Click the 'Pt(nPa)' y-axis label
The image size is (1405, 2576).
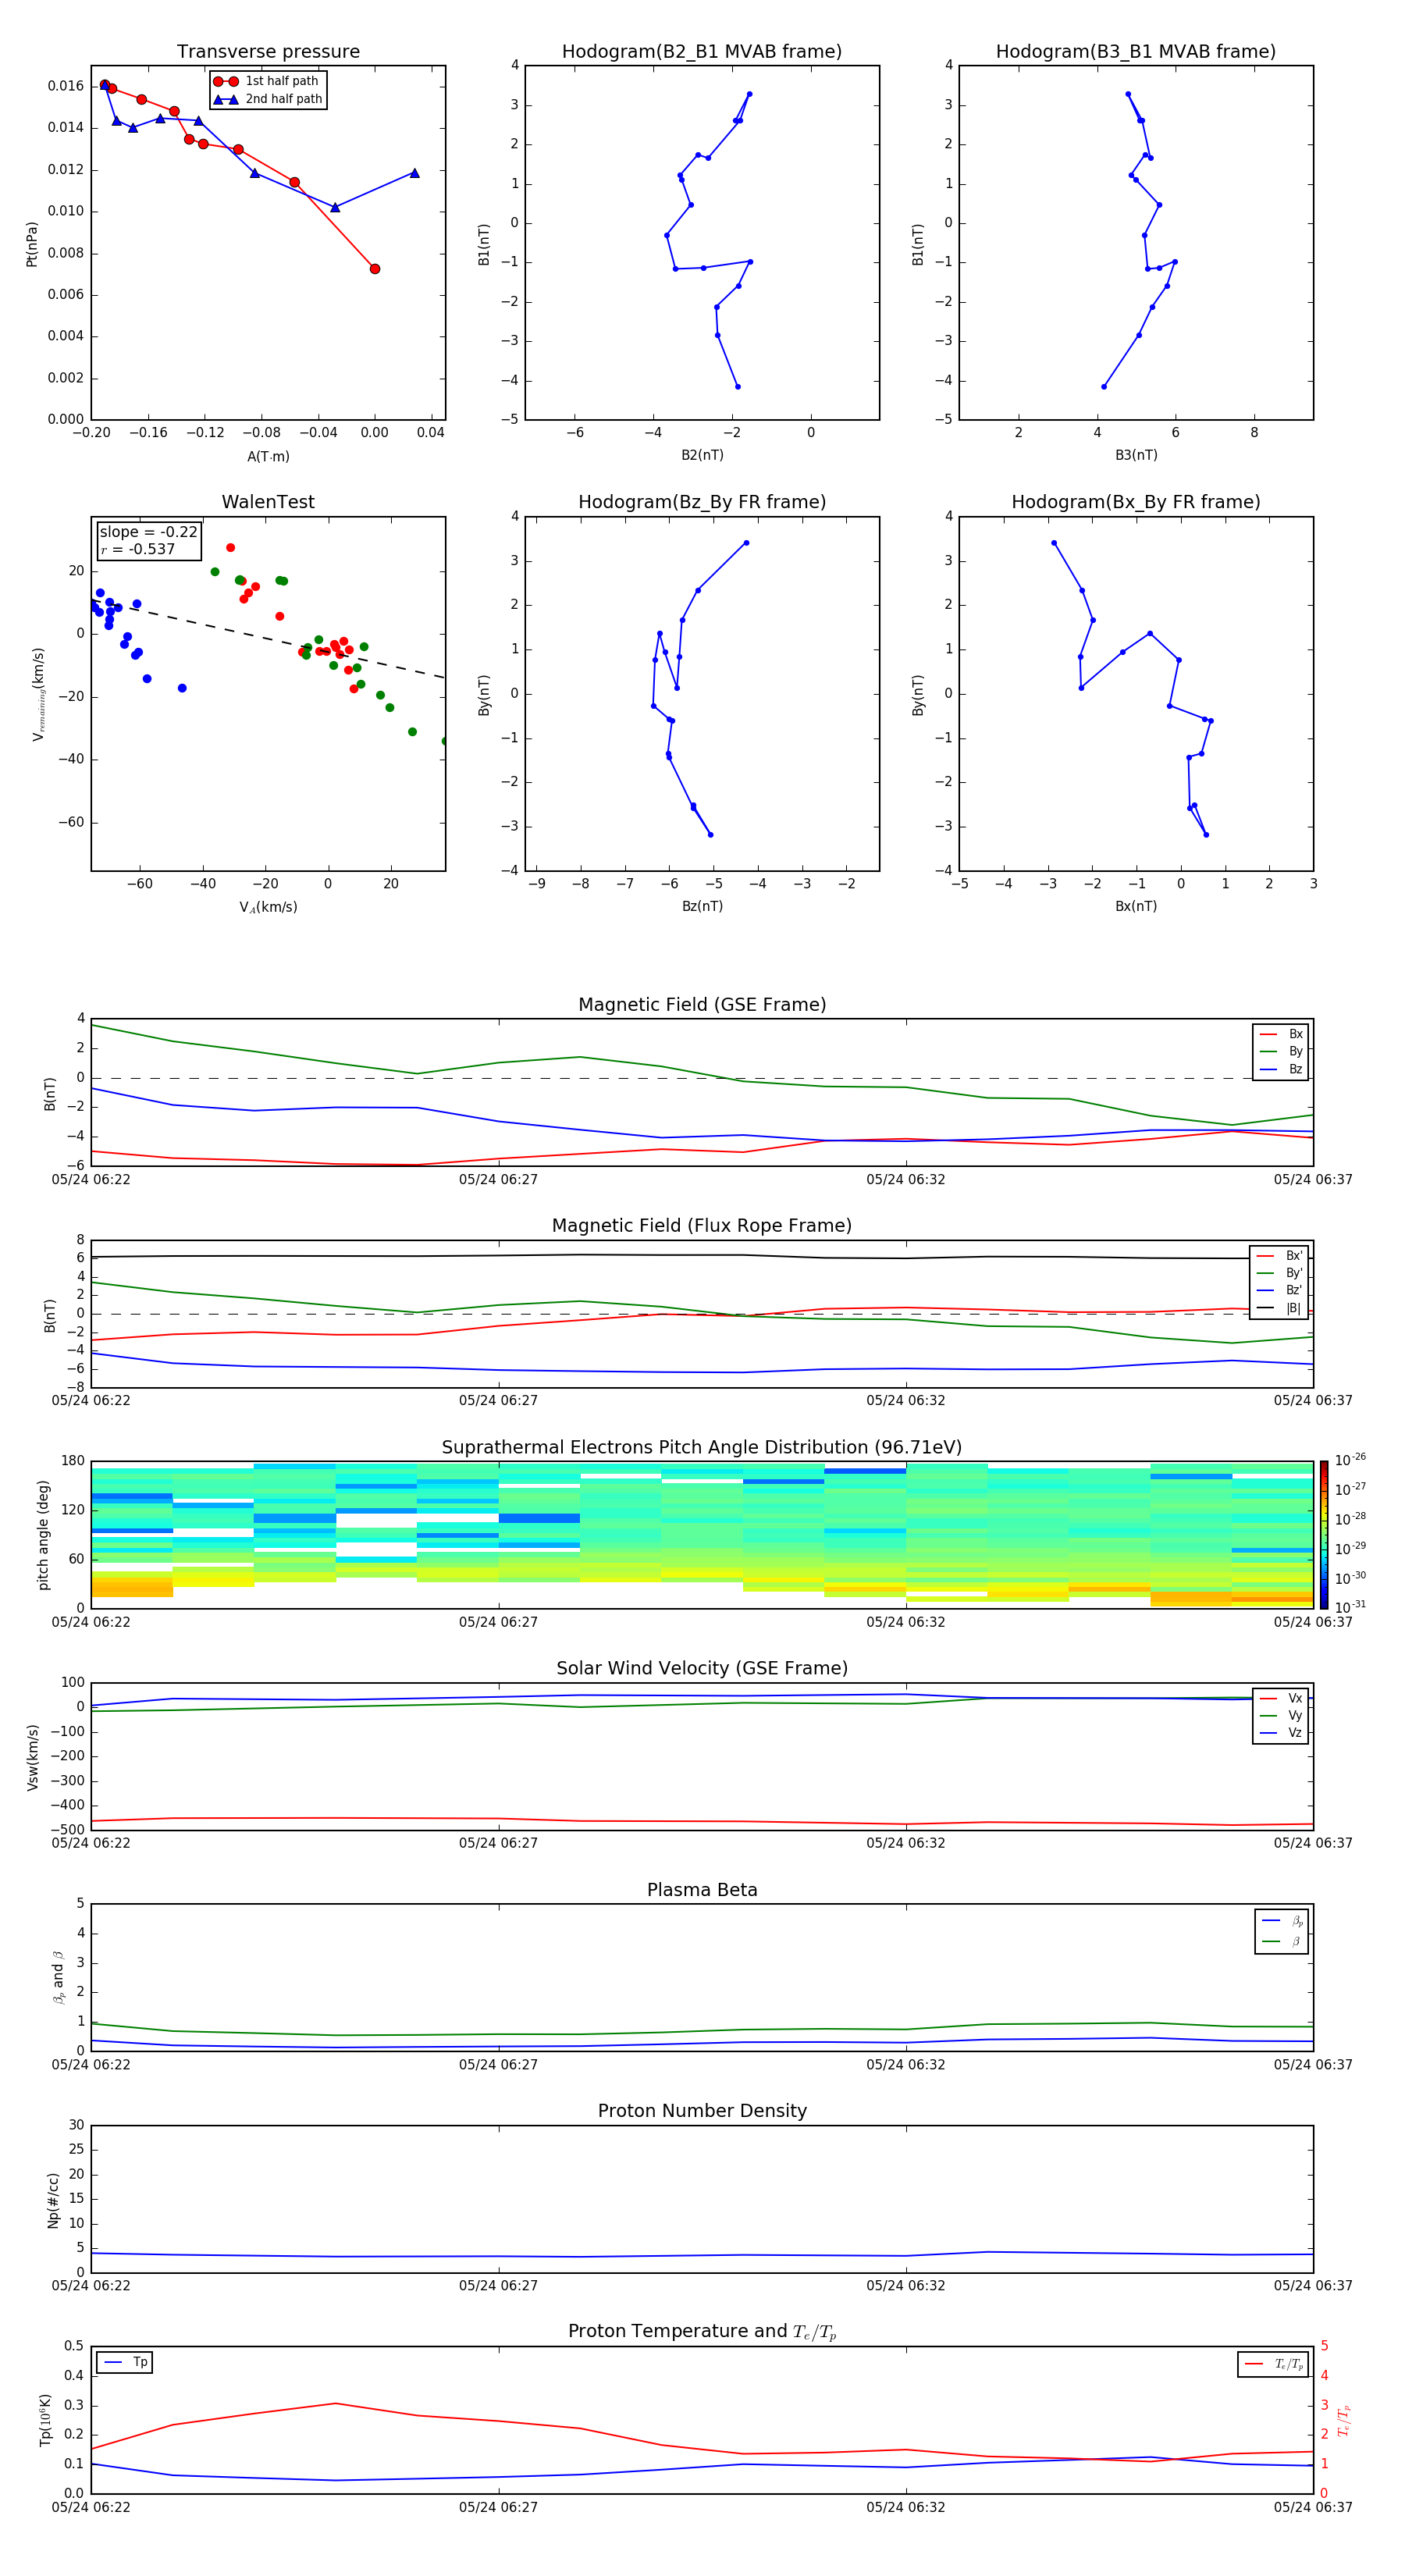tap(31, 244)
